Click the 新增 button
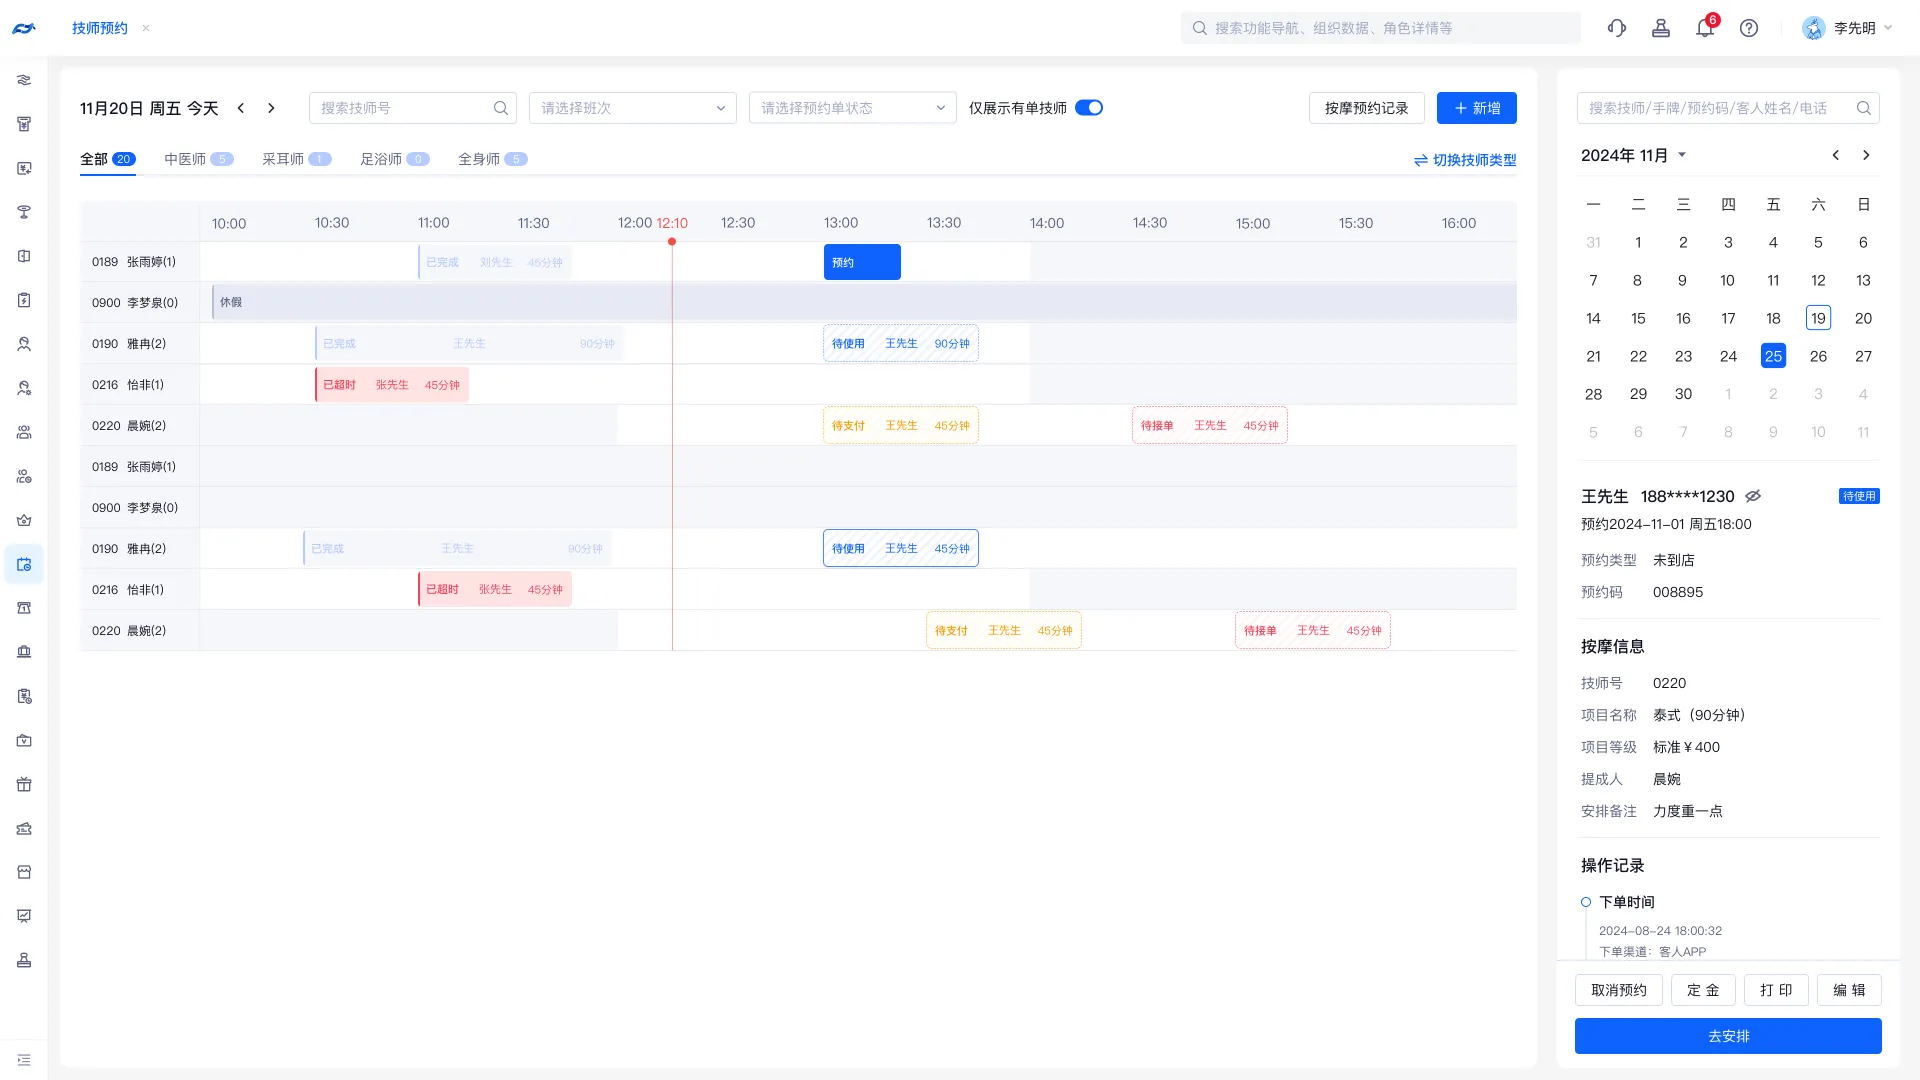This screenshot has width=1920, height=1080. 1476,108
